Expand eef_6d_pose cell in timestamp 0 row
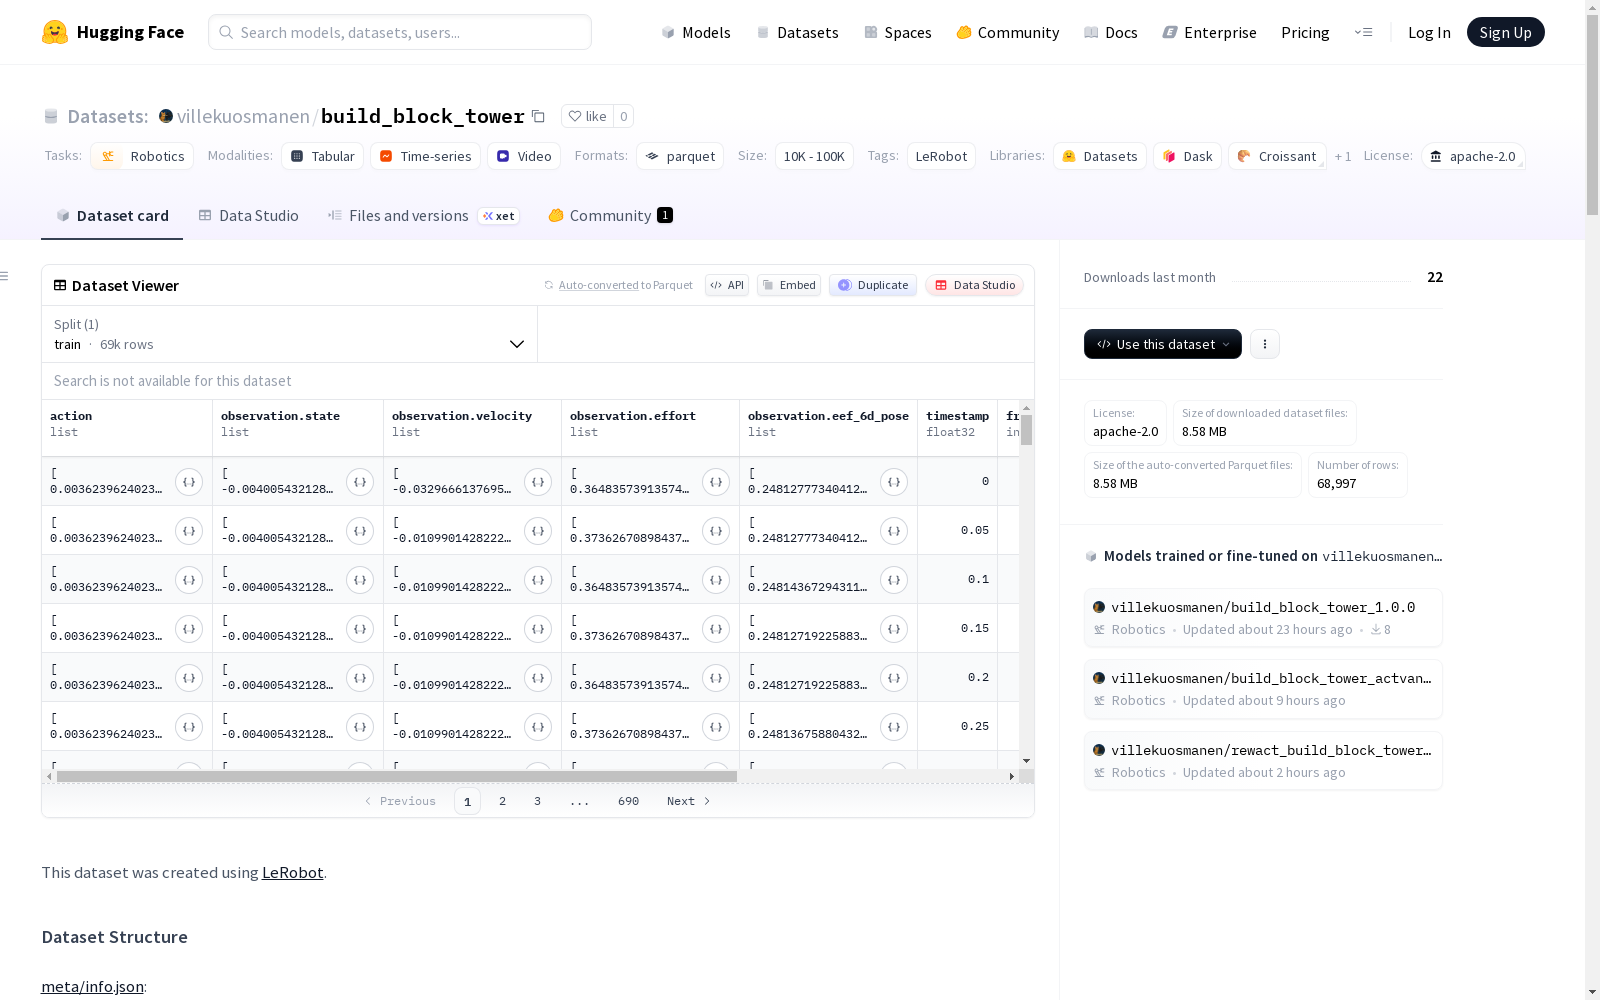1600x1000 pixels. coord(894,482)
